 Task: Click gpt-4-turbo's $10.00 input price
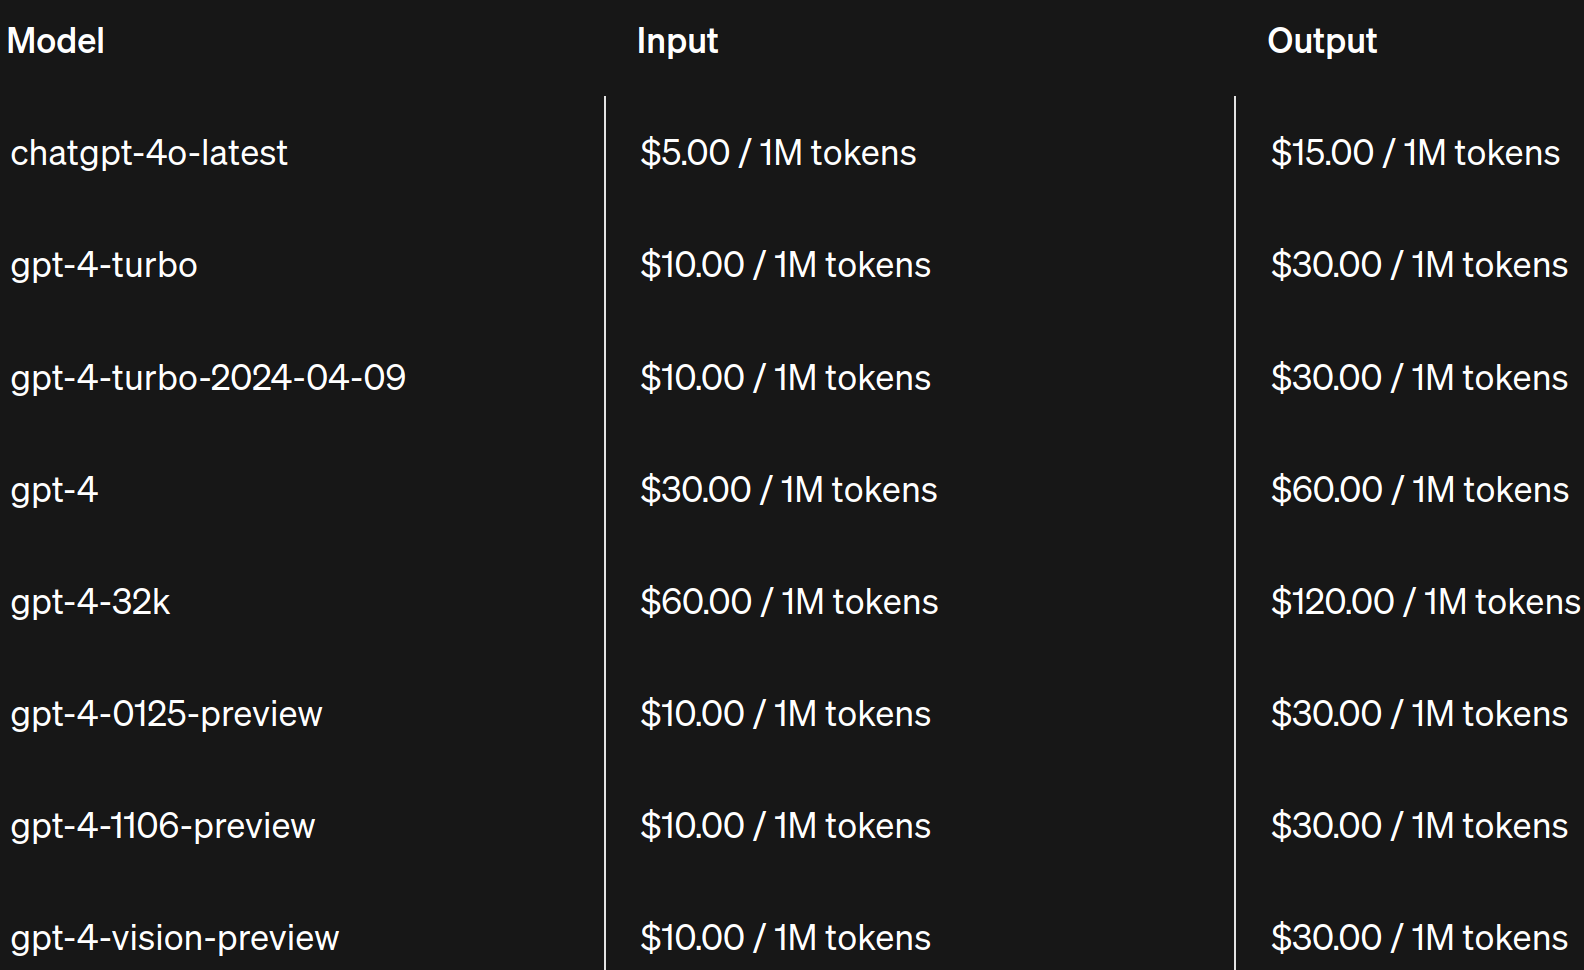[x=785, y=265]
